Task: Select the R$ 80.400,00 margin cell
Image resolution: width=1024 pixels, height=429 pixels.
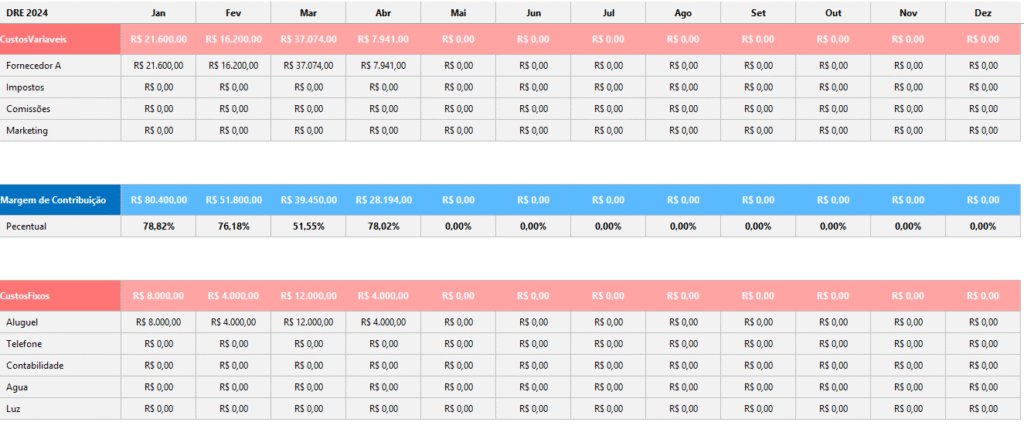Action: coord(158,200)
